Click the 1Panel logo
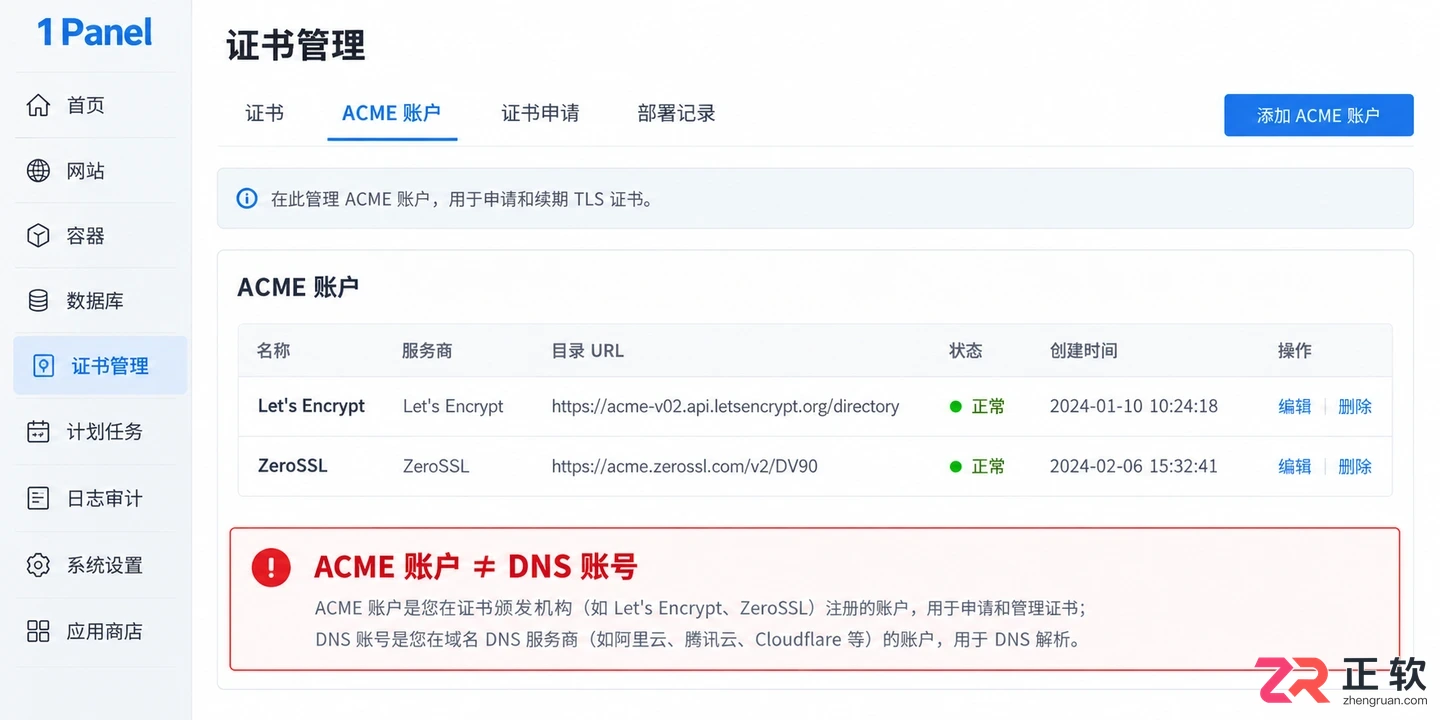1440x720 pixels. tap(95, 32)
